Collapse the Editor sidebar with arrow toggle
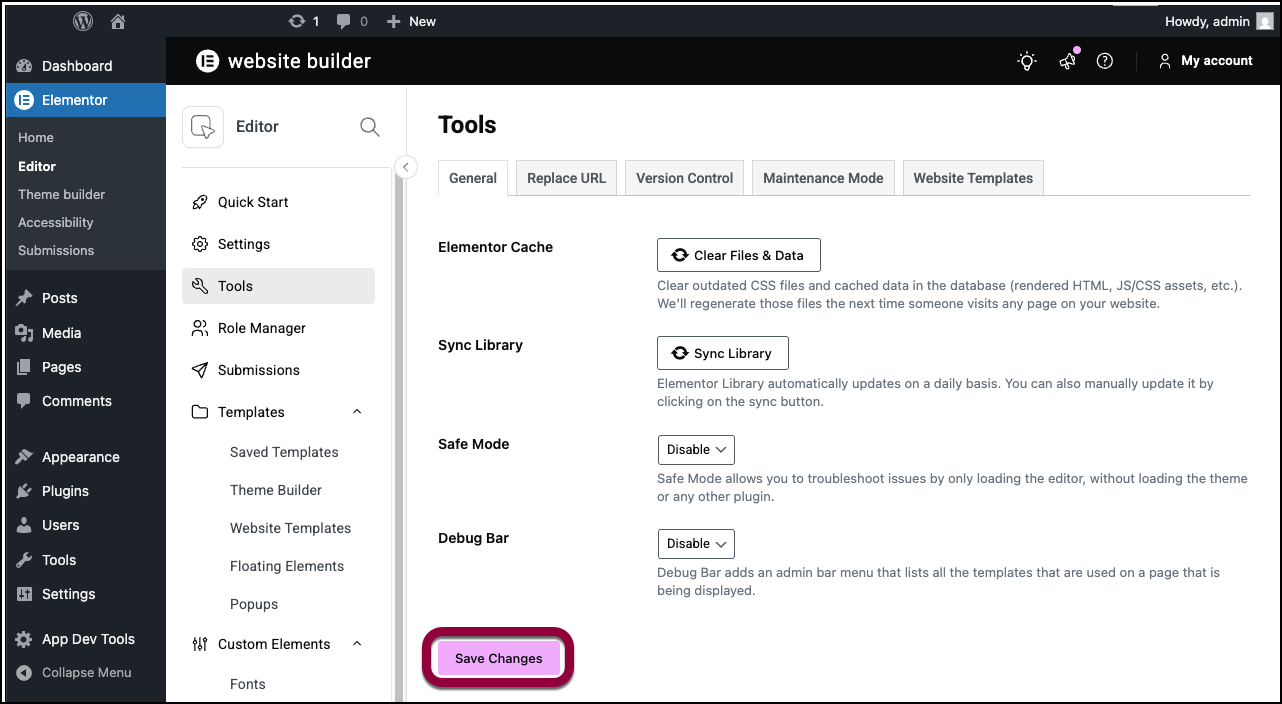 [406, 167]
